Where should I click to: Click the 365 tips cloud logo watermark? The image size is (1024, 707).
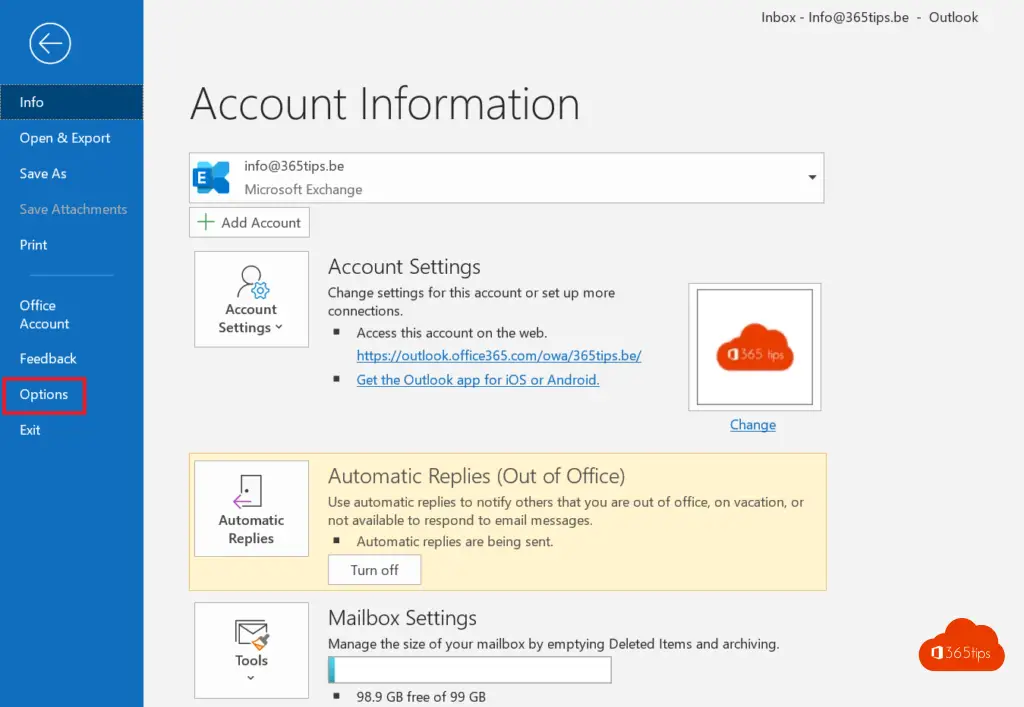tap(960, 645)
